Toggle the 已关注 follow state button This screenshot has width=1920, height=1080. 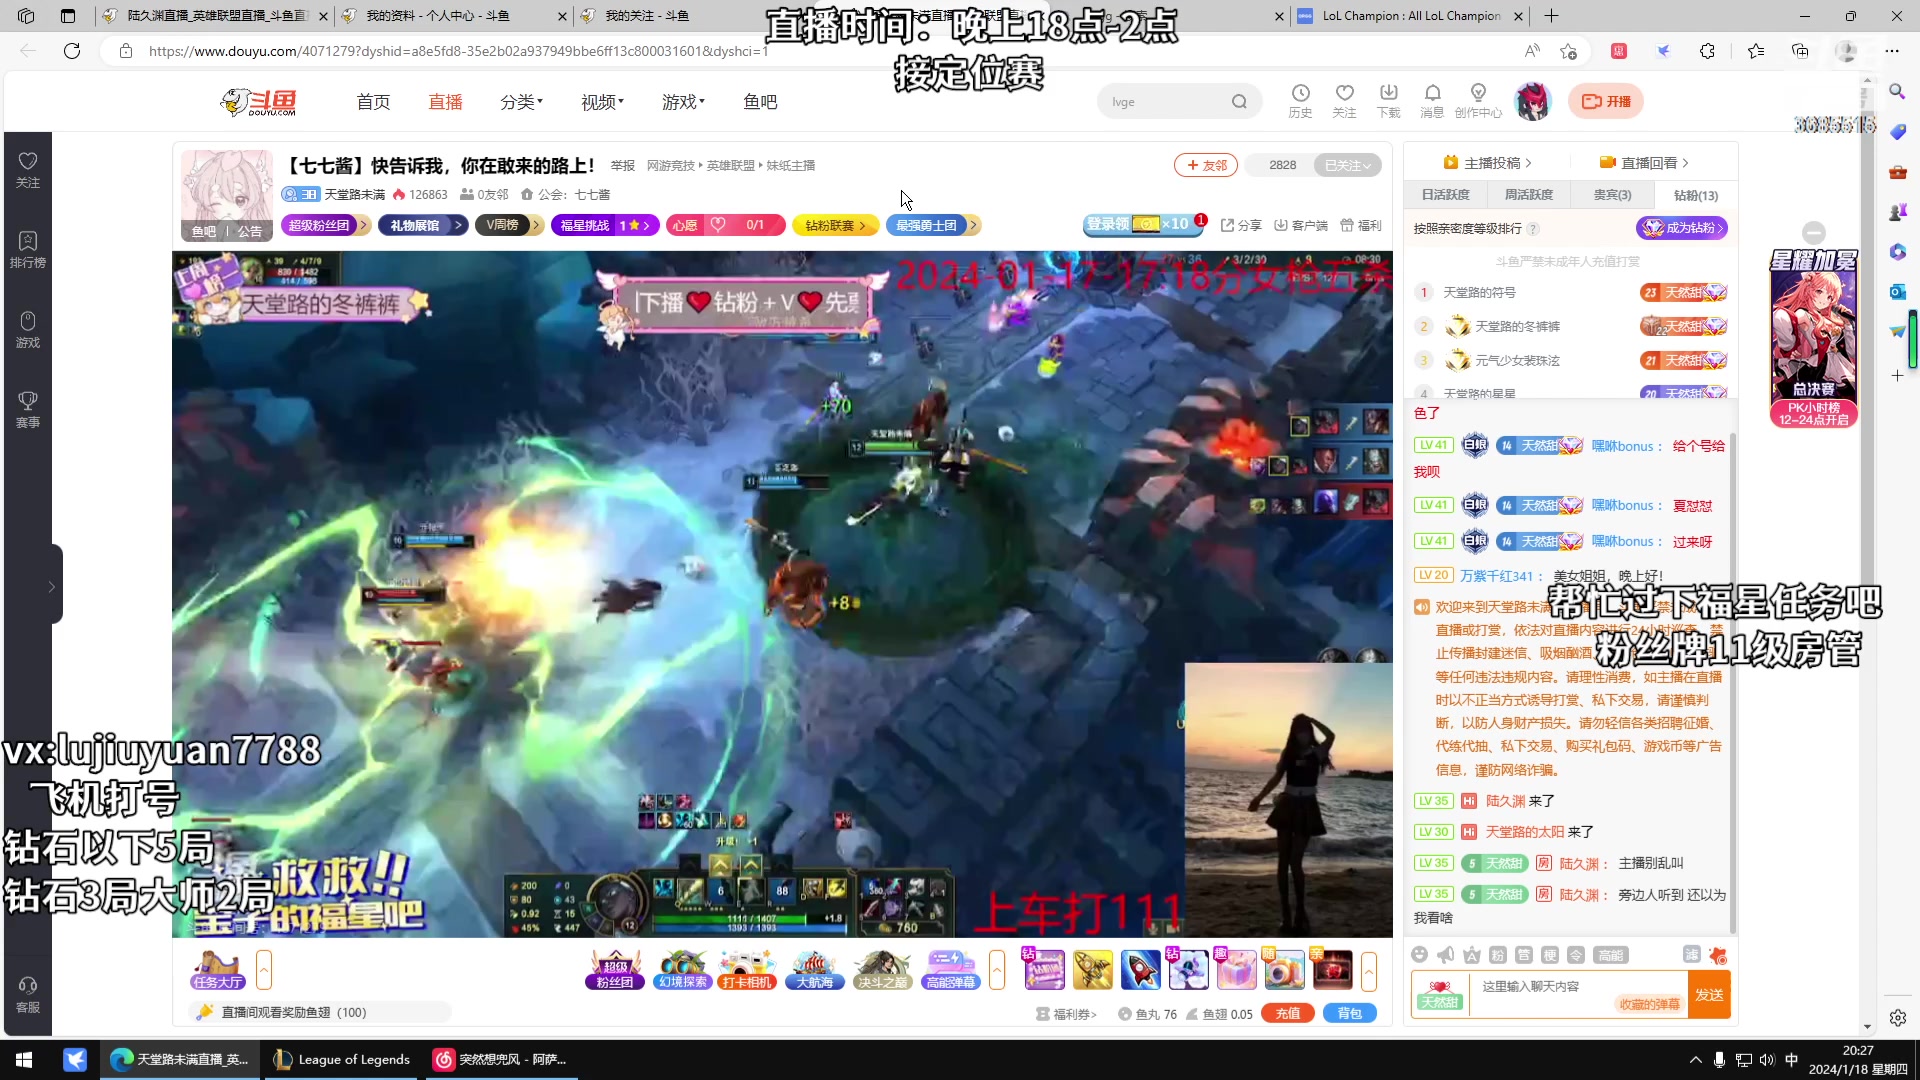pyautogui.click(x=1347, y=166)
